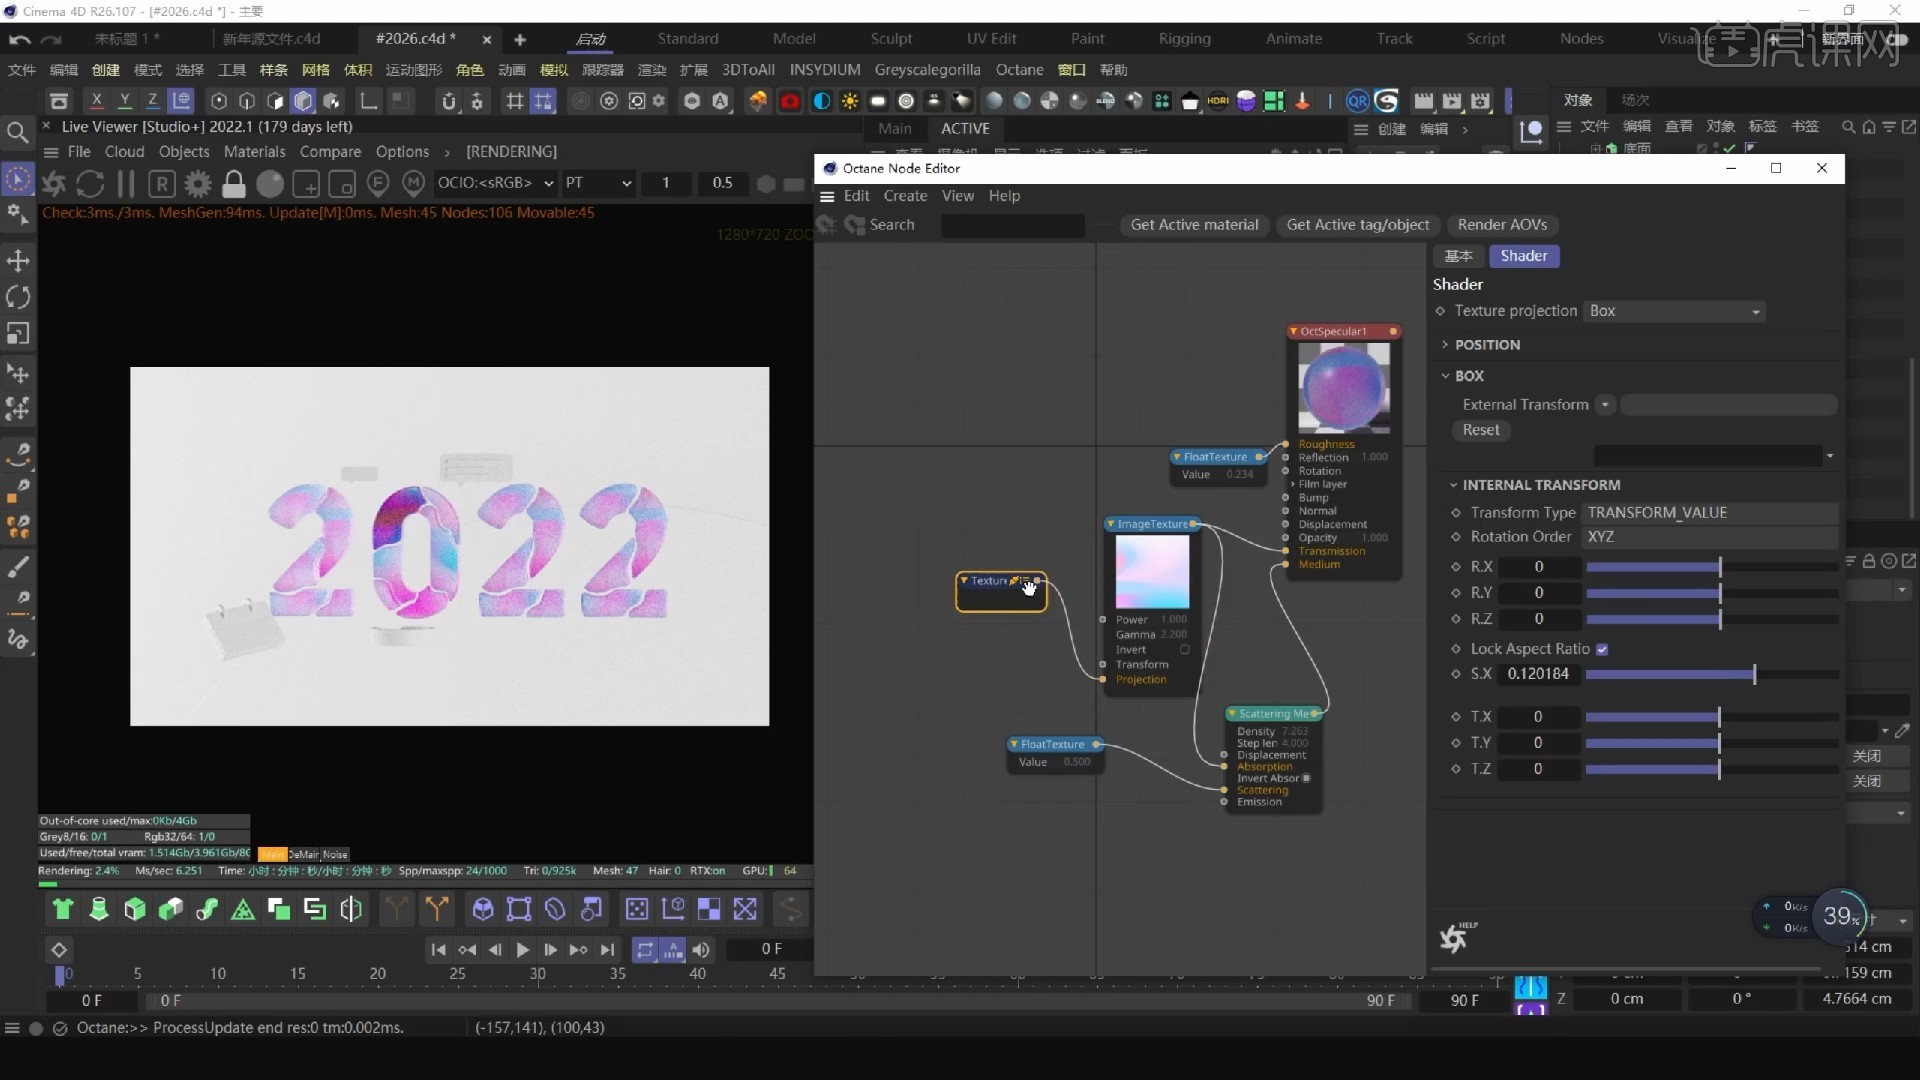This screenshot has width=1920, height=1080.
Task: Open the Create menu in Node Editor
Action: (905, 196)
